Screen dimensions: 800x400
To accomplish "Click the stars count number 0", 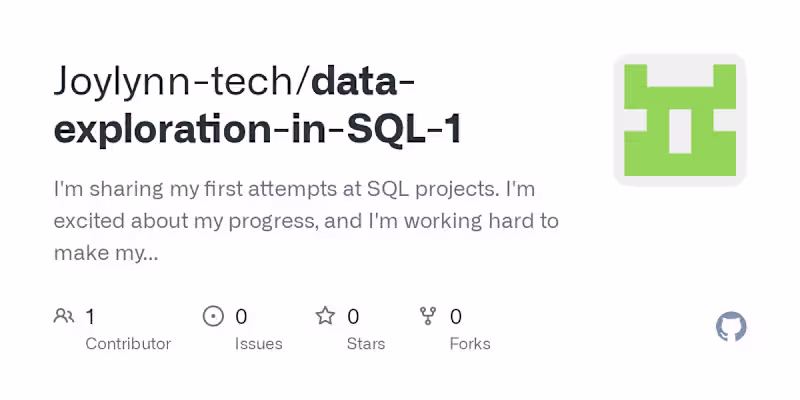I will [x=353, y=317].
